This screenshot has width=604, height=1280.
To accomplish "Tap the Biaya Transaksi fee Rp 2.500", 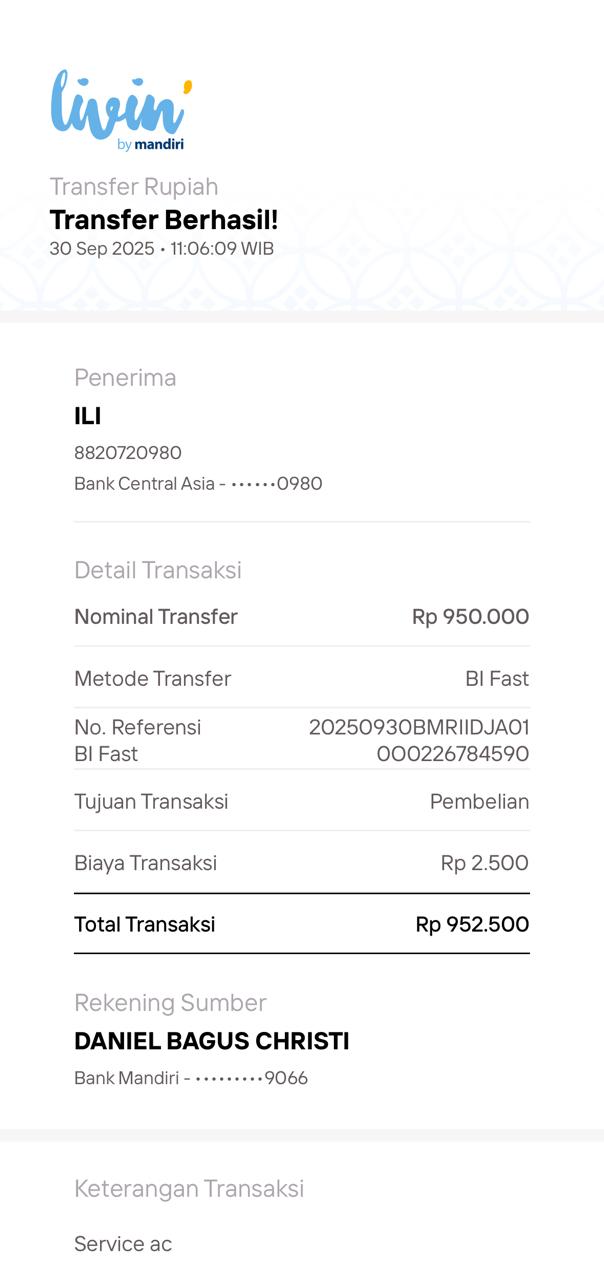I will coord(484,863).
